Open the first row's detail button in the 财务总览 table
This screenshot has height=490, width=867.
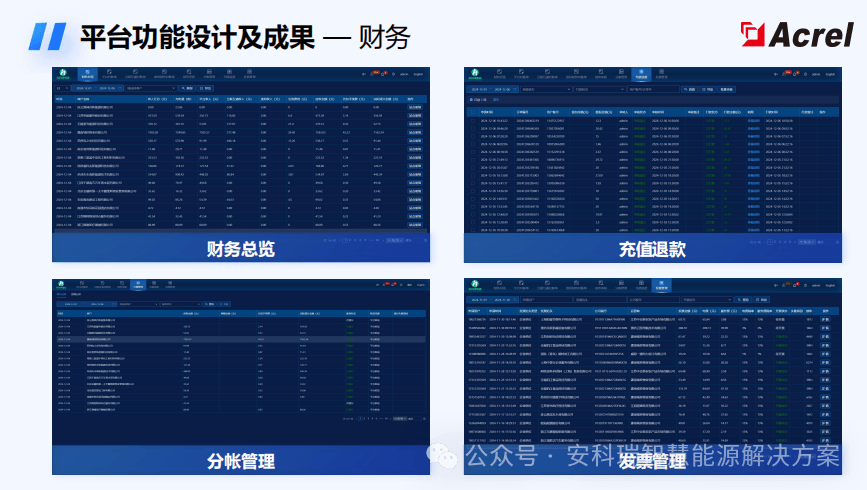coord(415,107)
